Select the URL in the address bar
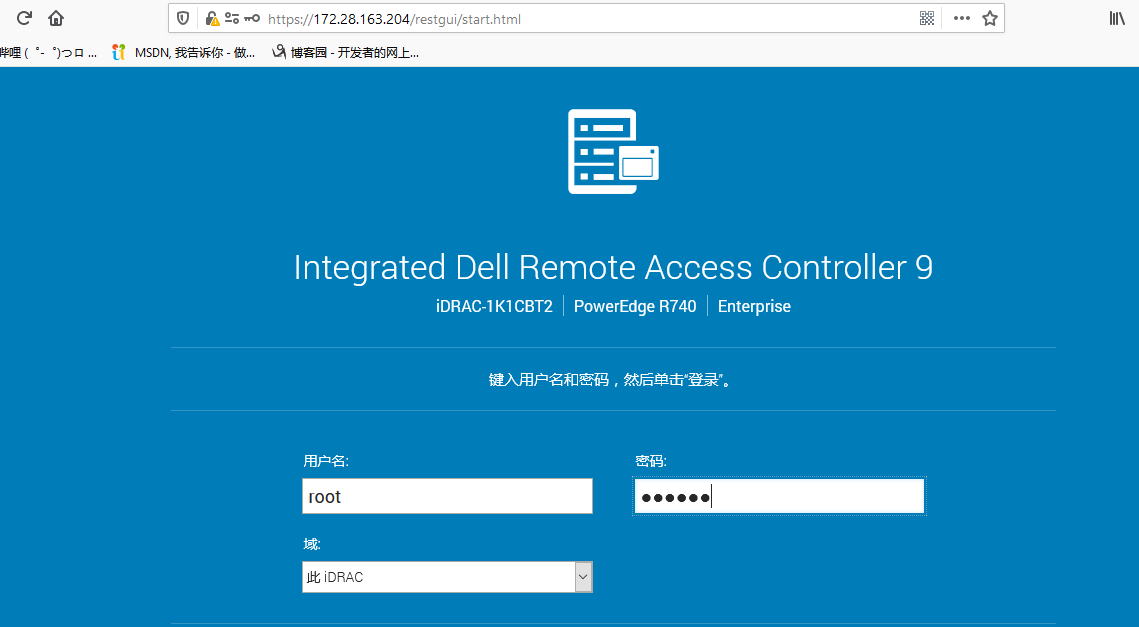 coord(394,19)
